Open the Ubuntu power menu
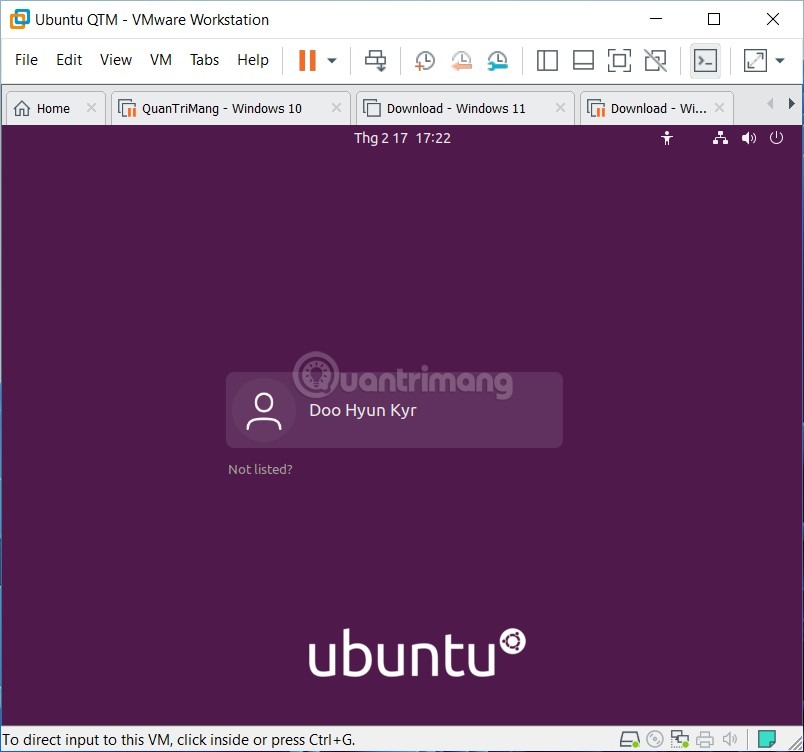 [x=776, y=138]
